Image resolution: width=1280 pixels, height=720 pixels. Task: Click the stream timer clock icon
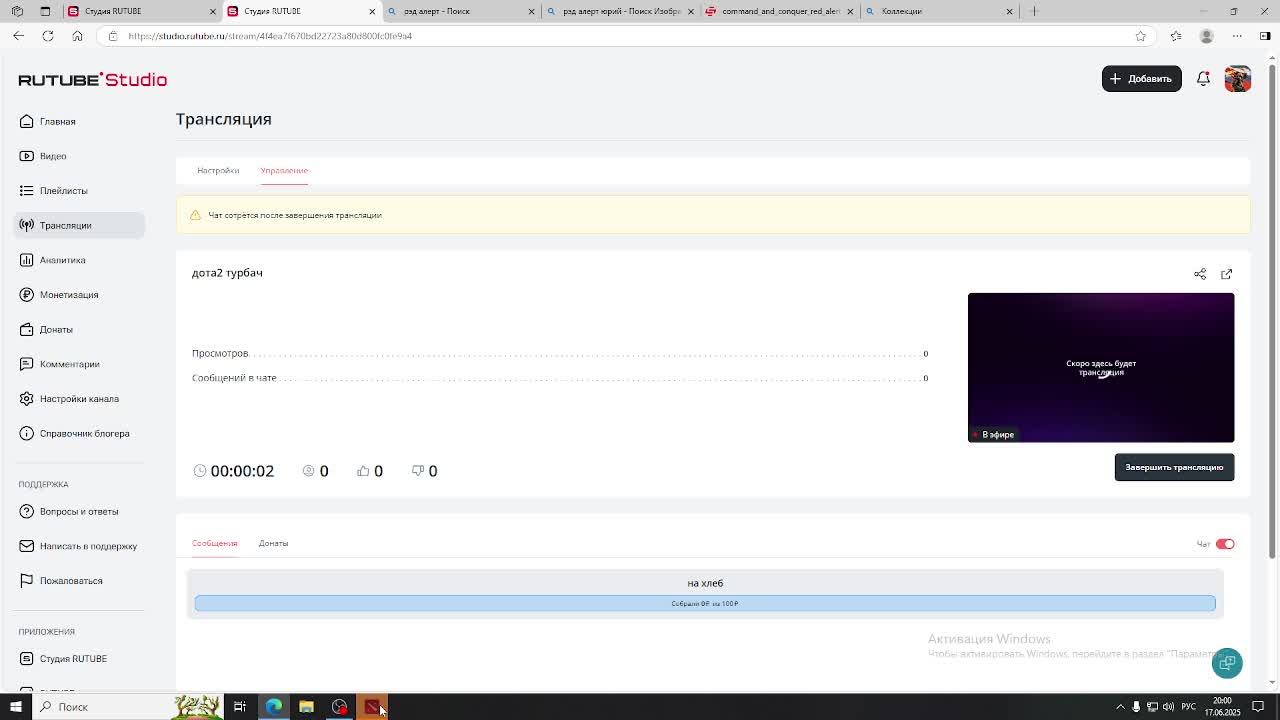(200, 471)
